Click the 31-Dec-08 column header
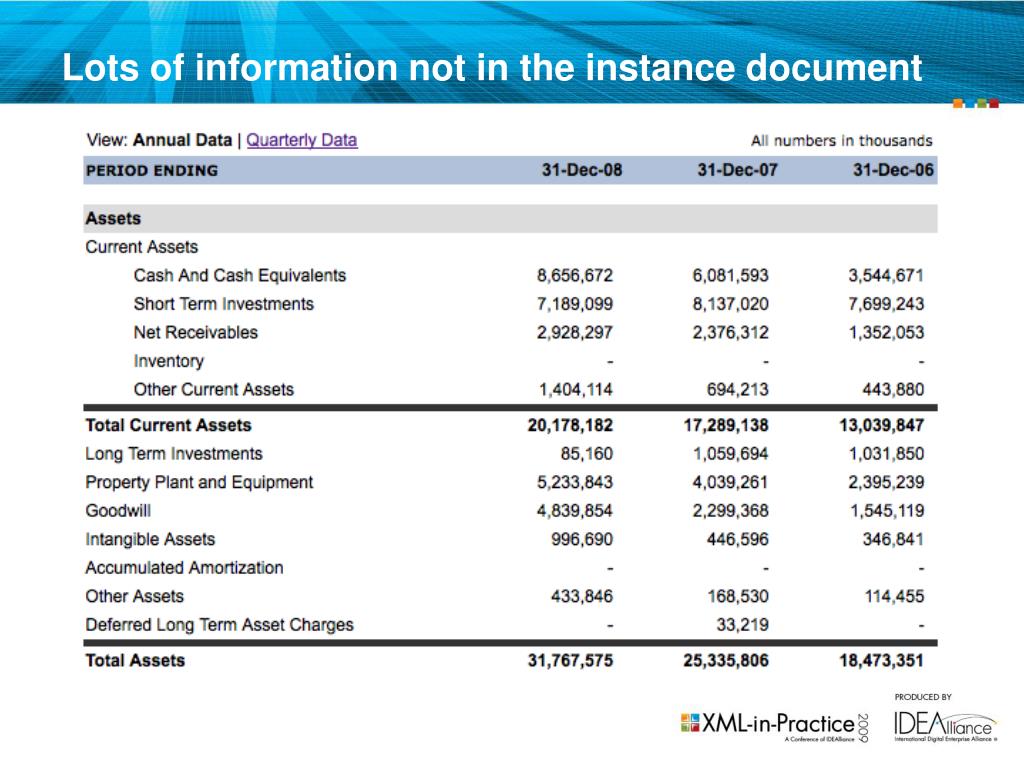The width and height of the screenshot is (1024, 768). pyautogui.click(x=581, y=170)
